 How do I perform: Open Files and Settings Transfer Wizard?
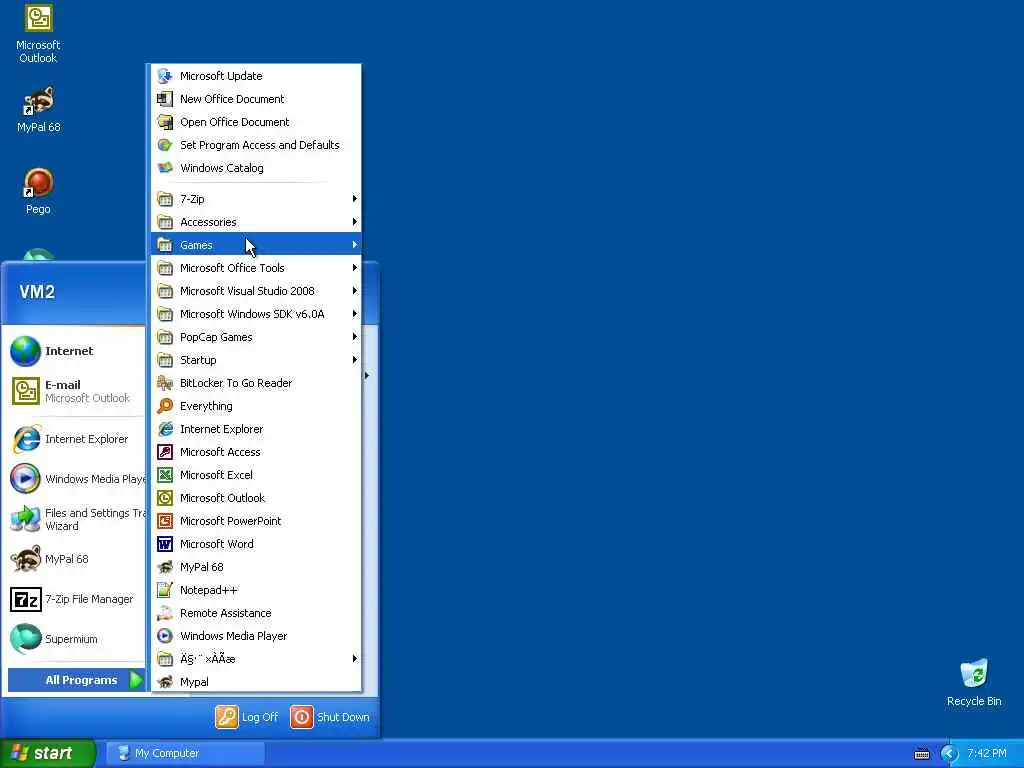pyautogui.click(x=76, y=519)
